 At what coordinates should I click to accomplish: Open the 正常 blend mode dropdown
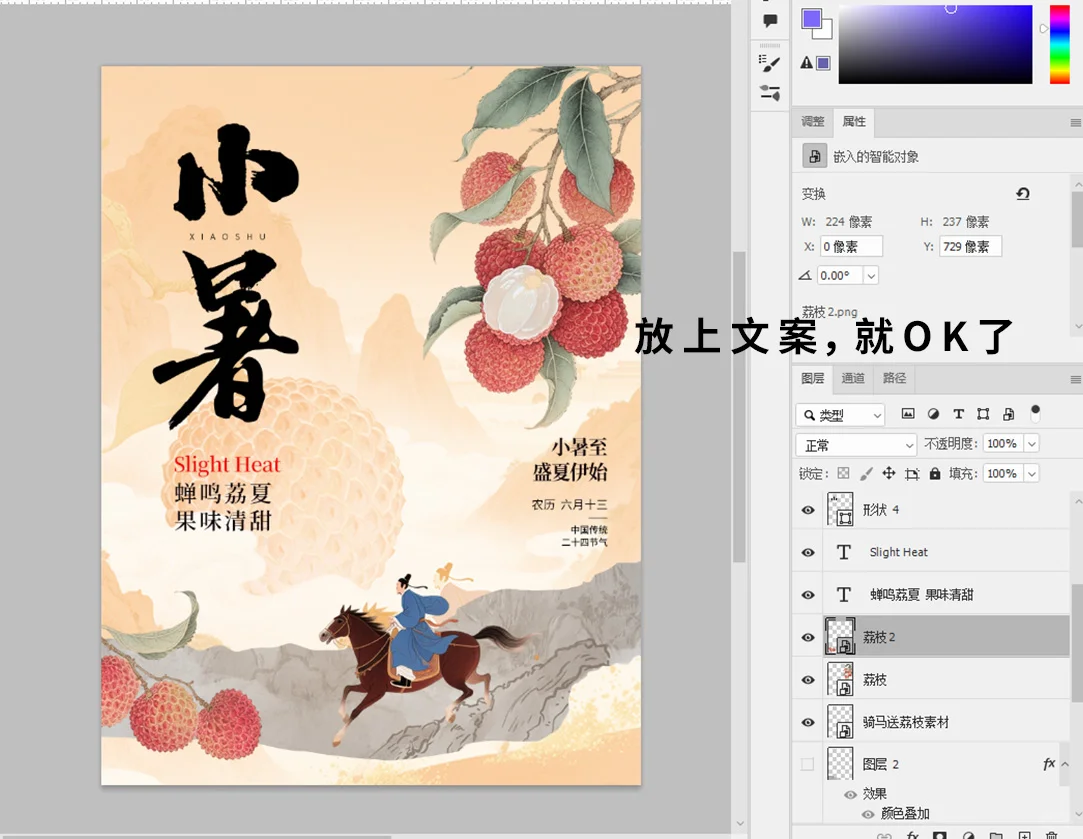pos(856,445)
